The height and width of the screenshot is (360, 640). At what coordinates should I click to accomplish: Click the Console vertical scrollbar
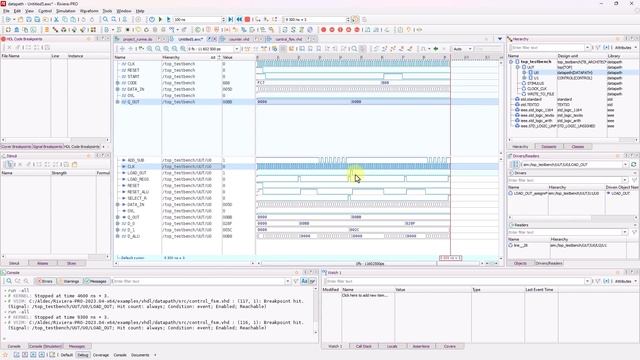[x=316, y=312]
